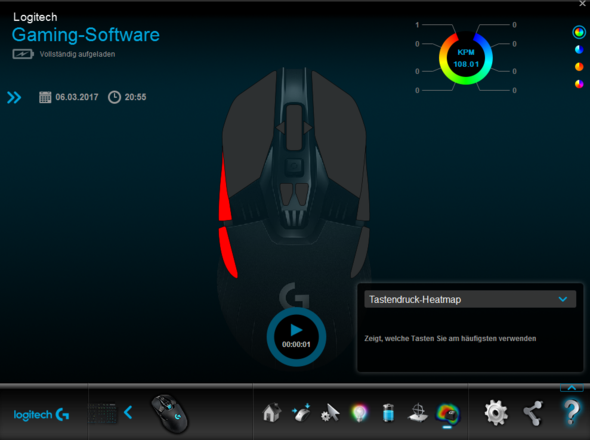Click the battery charge status icon
Screen dimensions: 590x440
pos(23,54)
